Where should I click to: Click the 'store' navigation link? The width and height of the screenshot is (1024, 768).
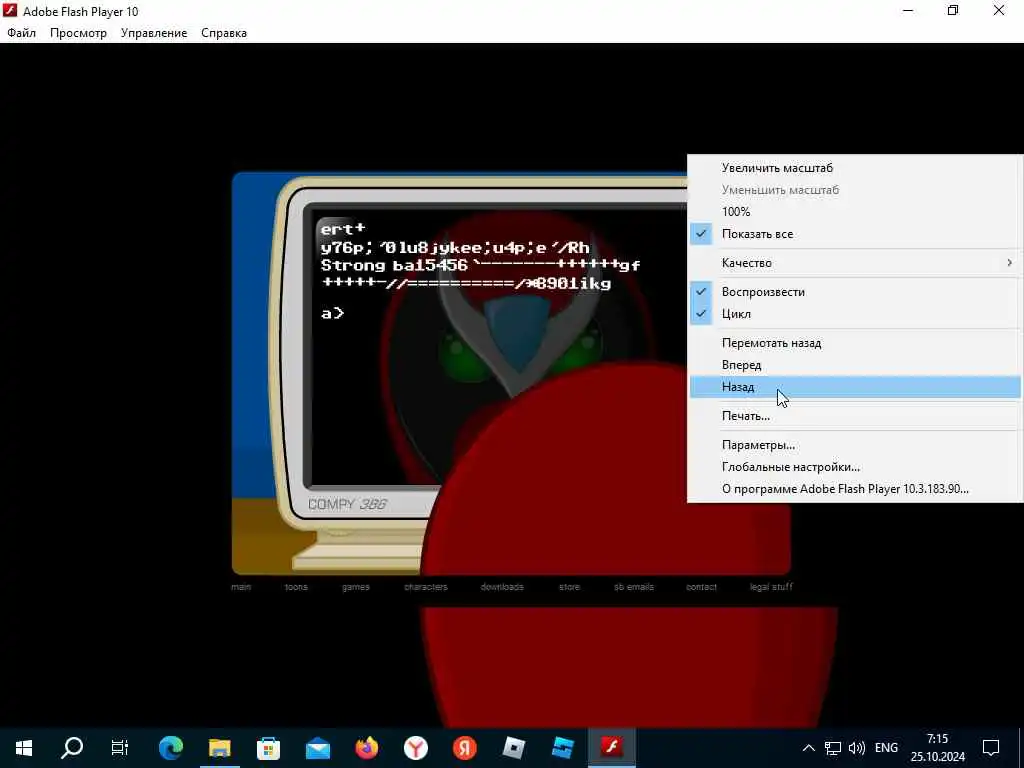pyautogui.click(x=569, y=586)
